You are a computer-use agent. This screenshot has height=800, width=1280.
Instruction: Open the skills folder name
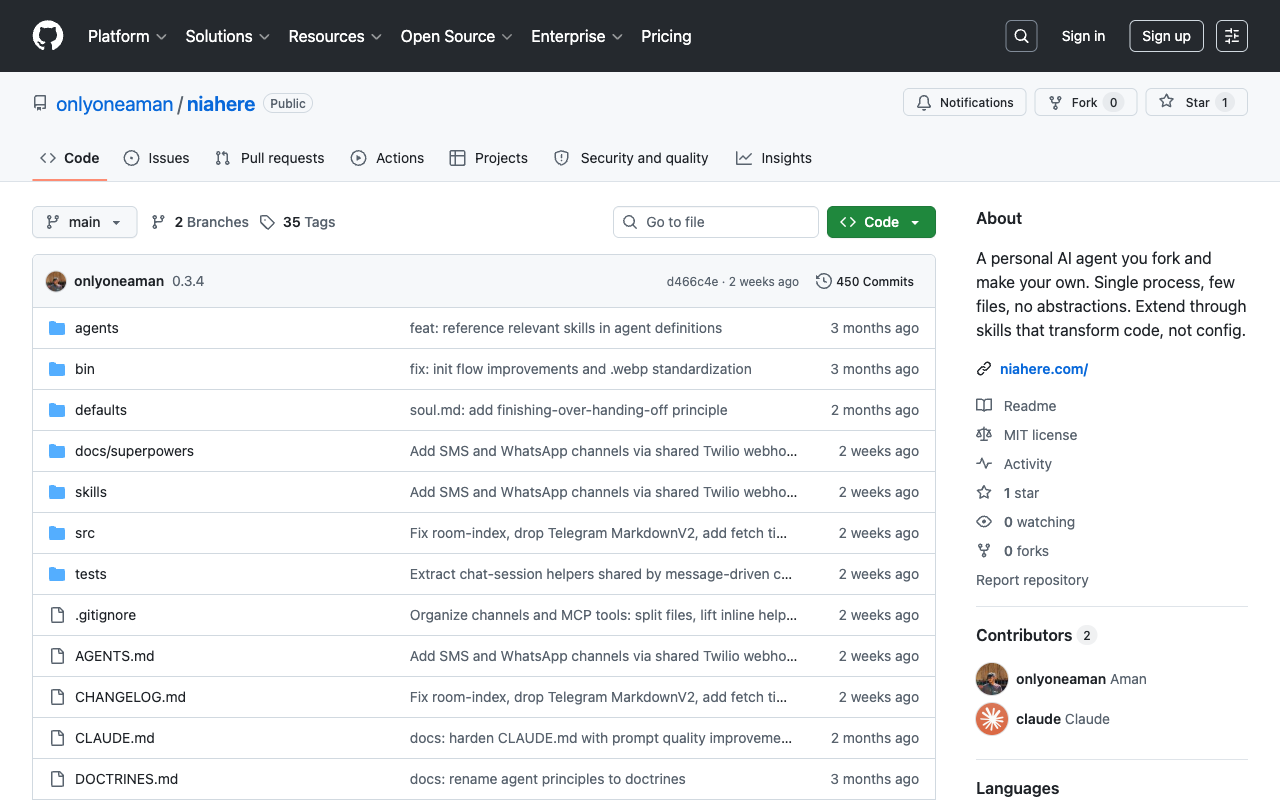click(x=91, y=492)
